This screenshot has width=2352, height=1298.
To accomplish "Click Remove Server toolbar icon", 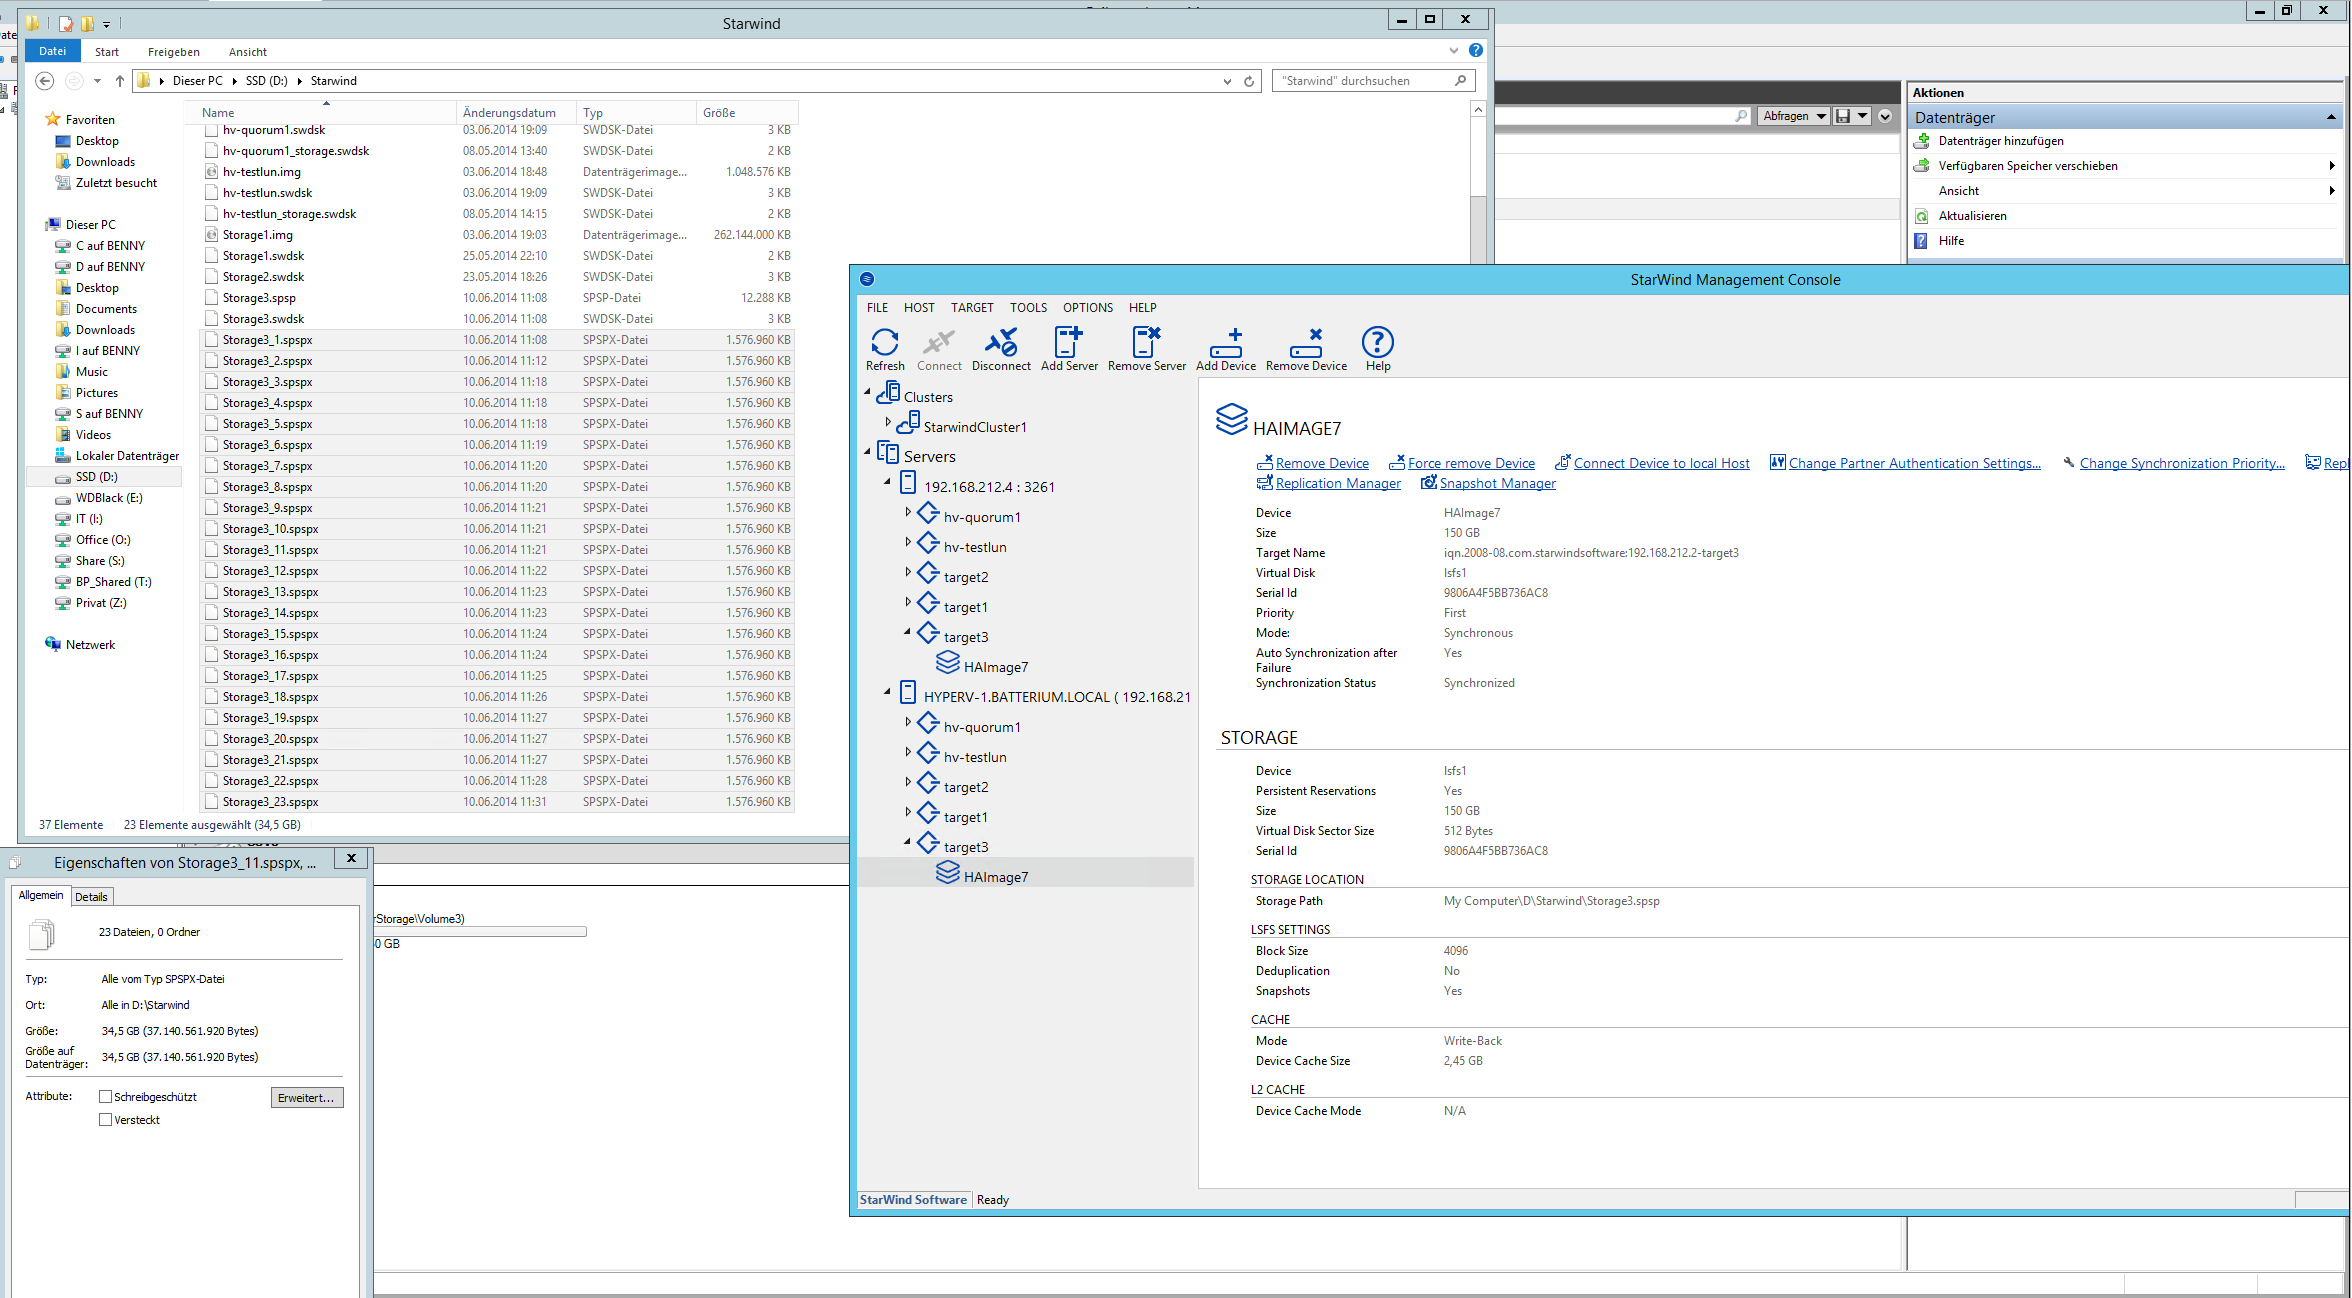I will click(1146, 350).
